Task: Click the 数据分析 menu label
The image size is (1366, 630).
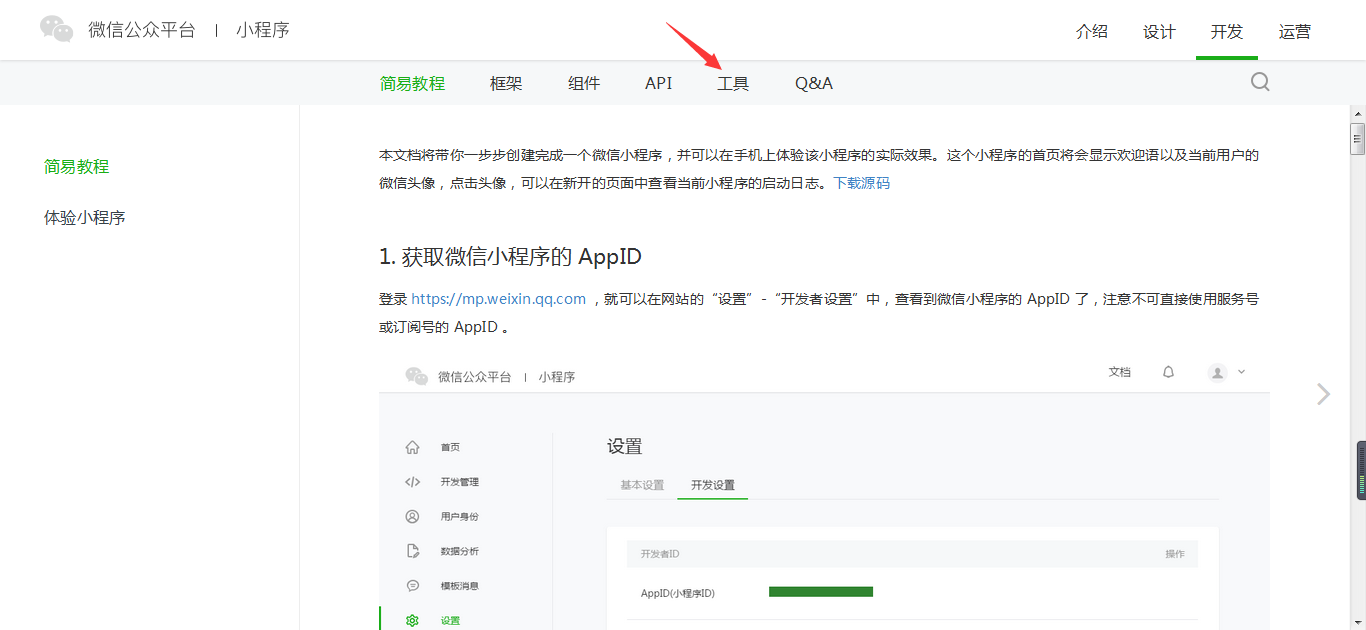Action: tap(460, 551)
